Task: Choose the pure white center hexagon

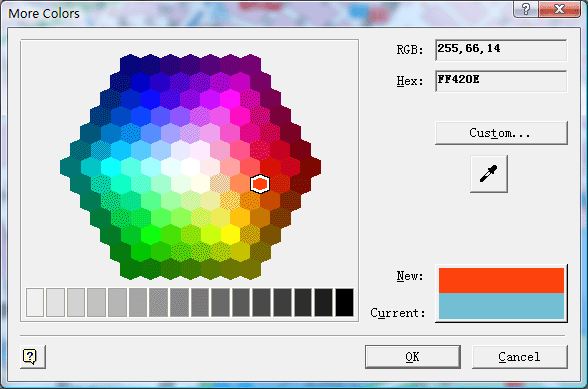Action: pyautogui.click(x=190, y=167)
